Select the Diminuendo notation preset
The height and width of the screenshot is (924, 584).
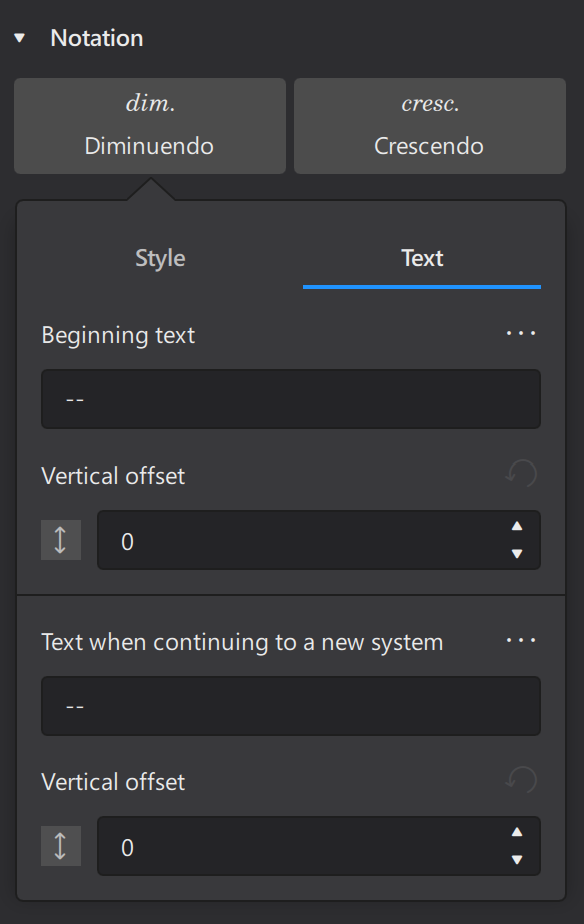point(149,126)
